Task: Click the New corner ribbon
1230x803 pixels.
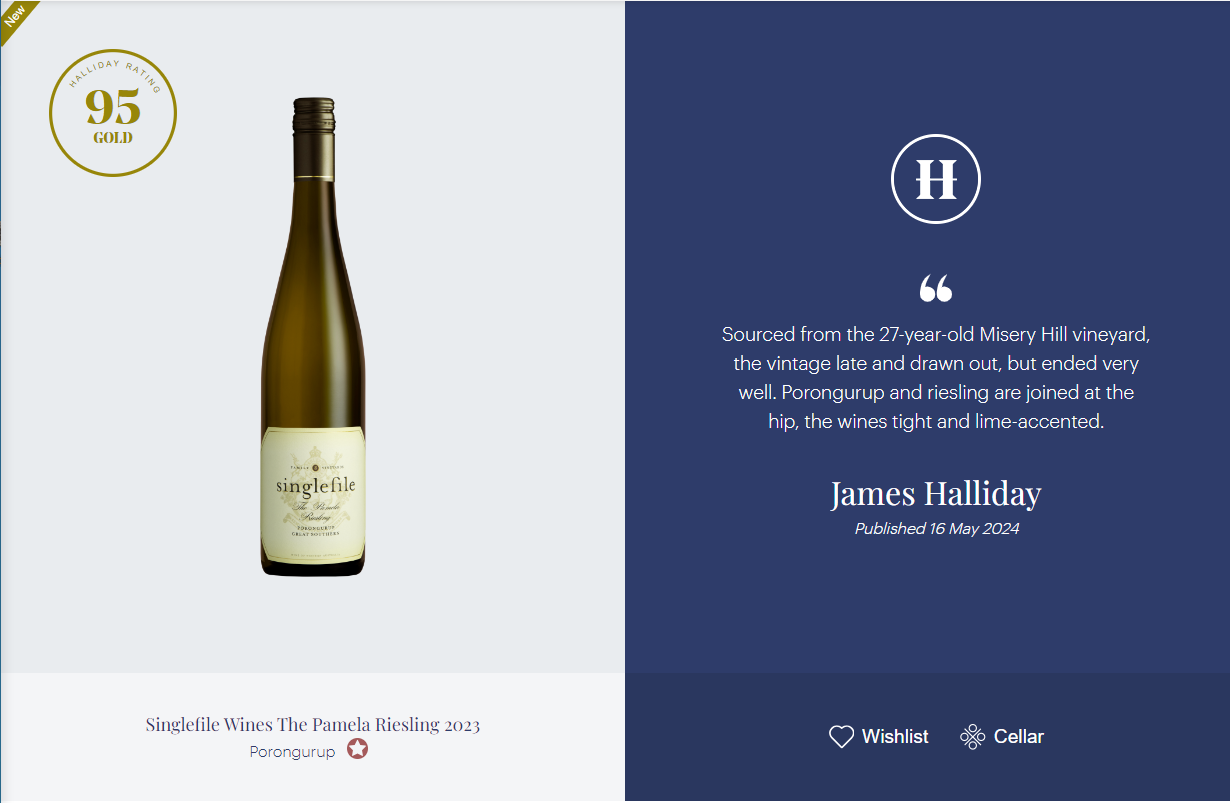Action: 16,17
